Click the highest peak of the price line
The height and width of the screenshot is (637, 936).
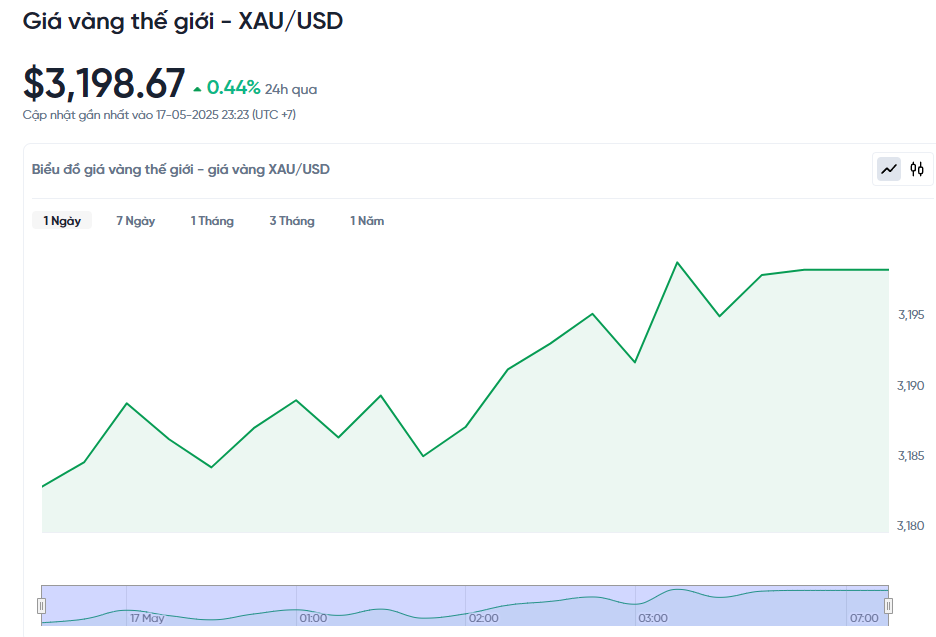[x=678, y=263]
